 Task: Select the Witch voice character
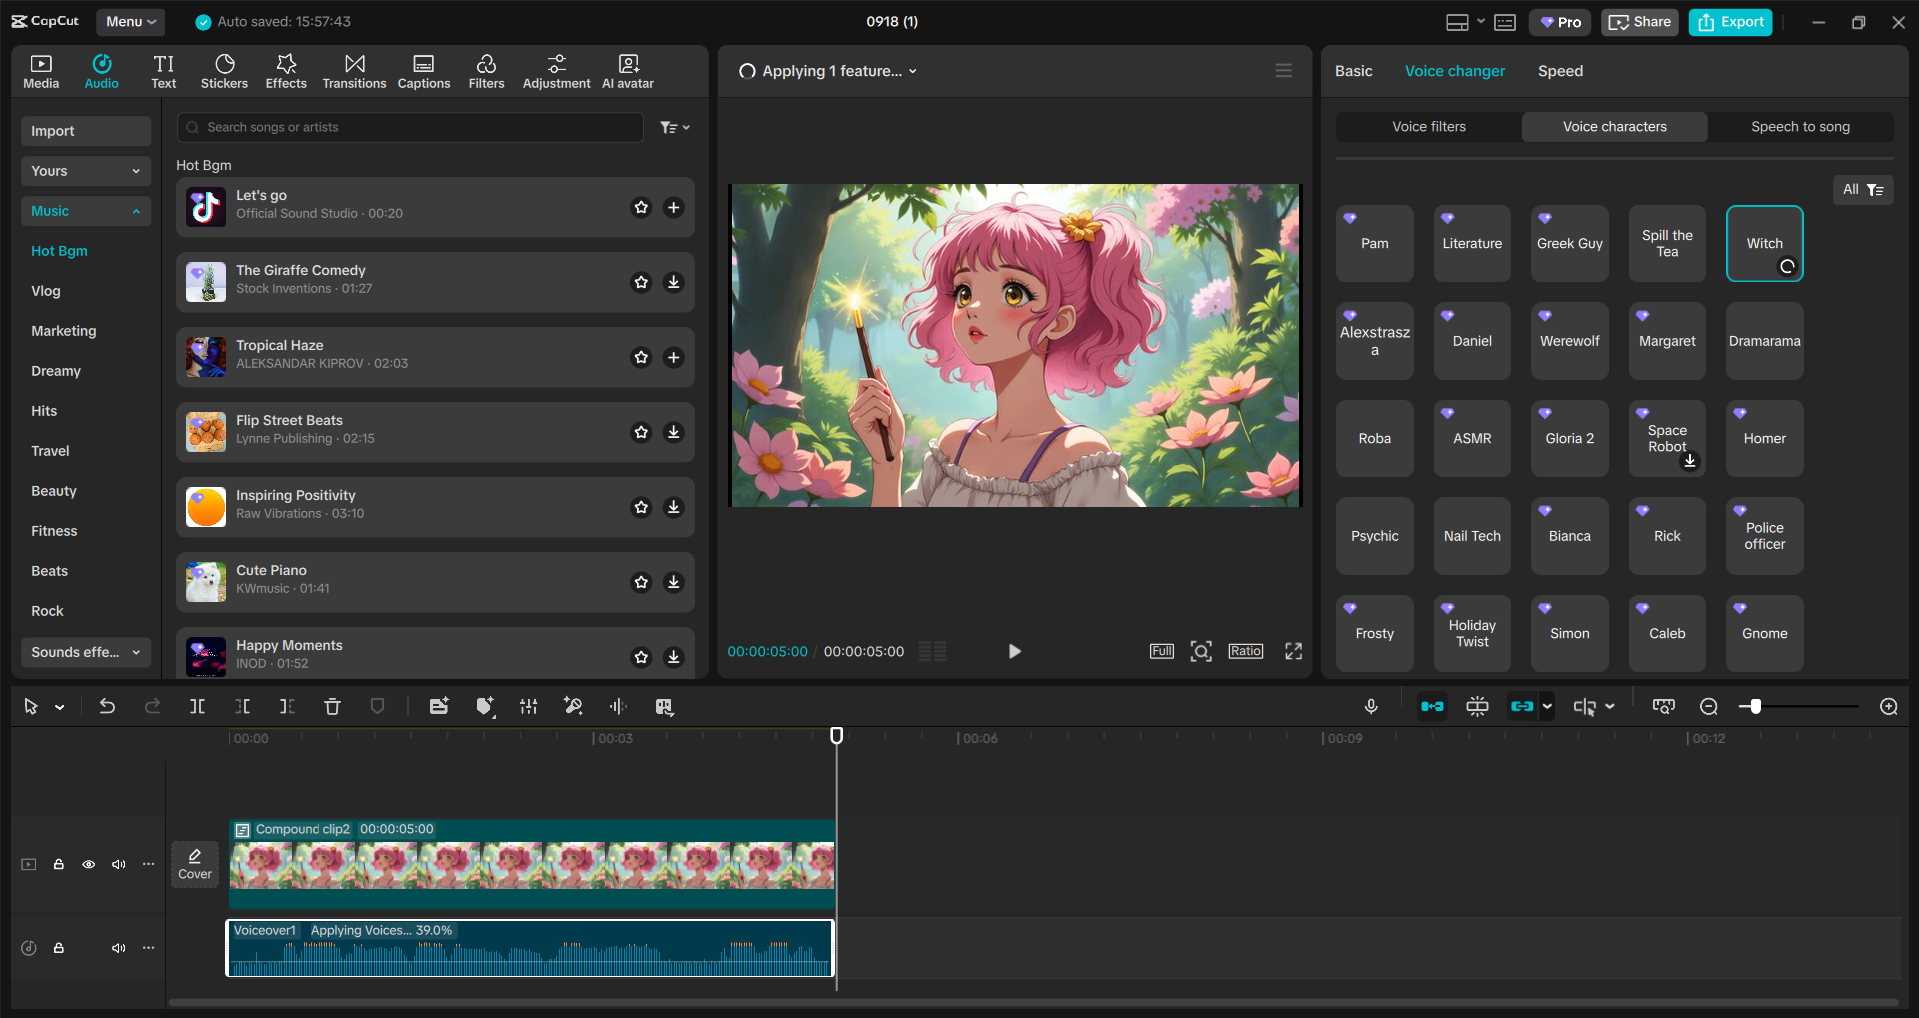click(x=1763, y=243)
